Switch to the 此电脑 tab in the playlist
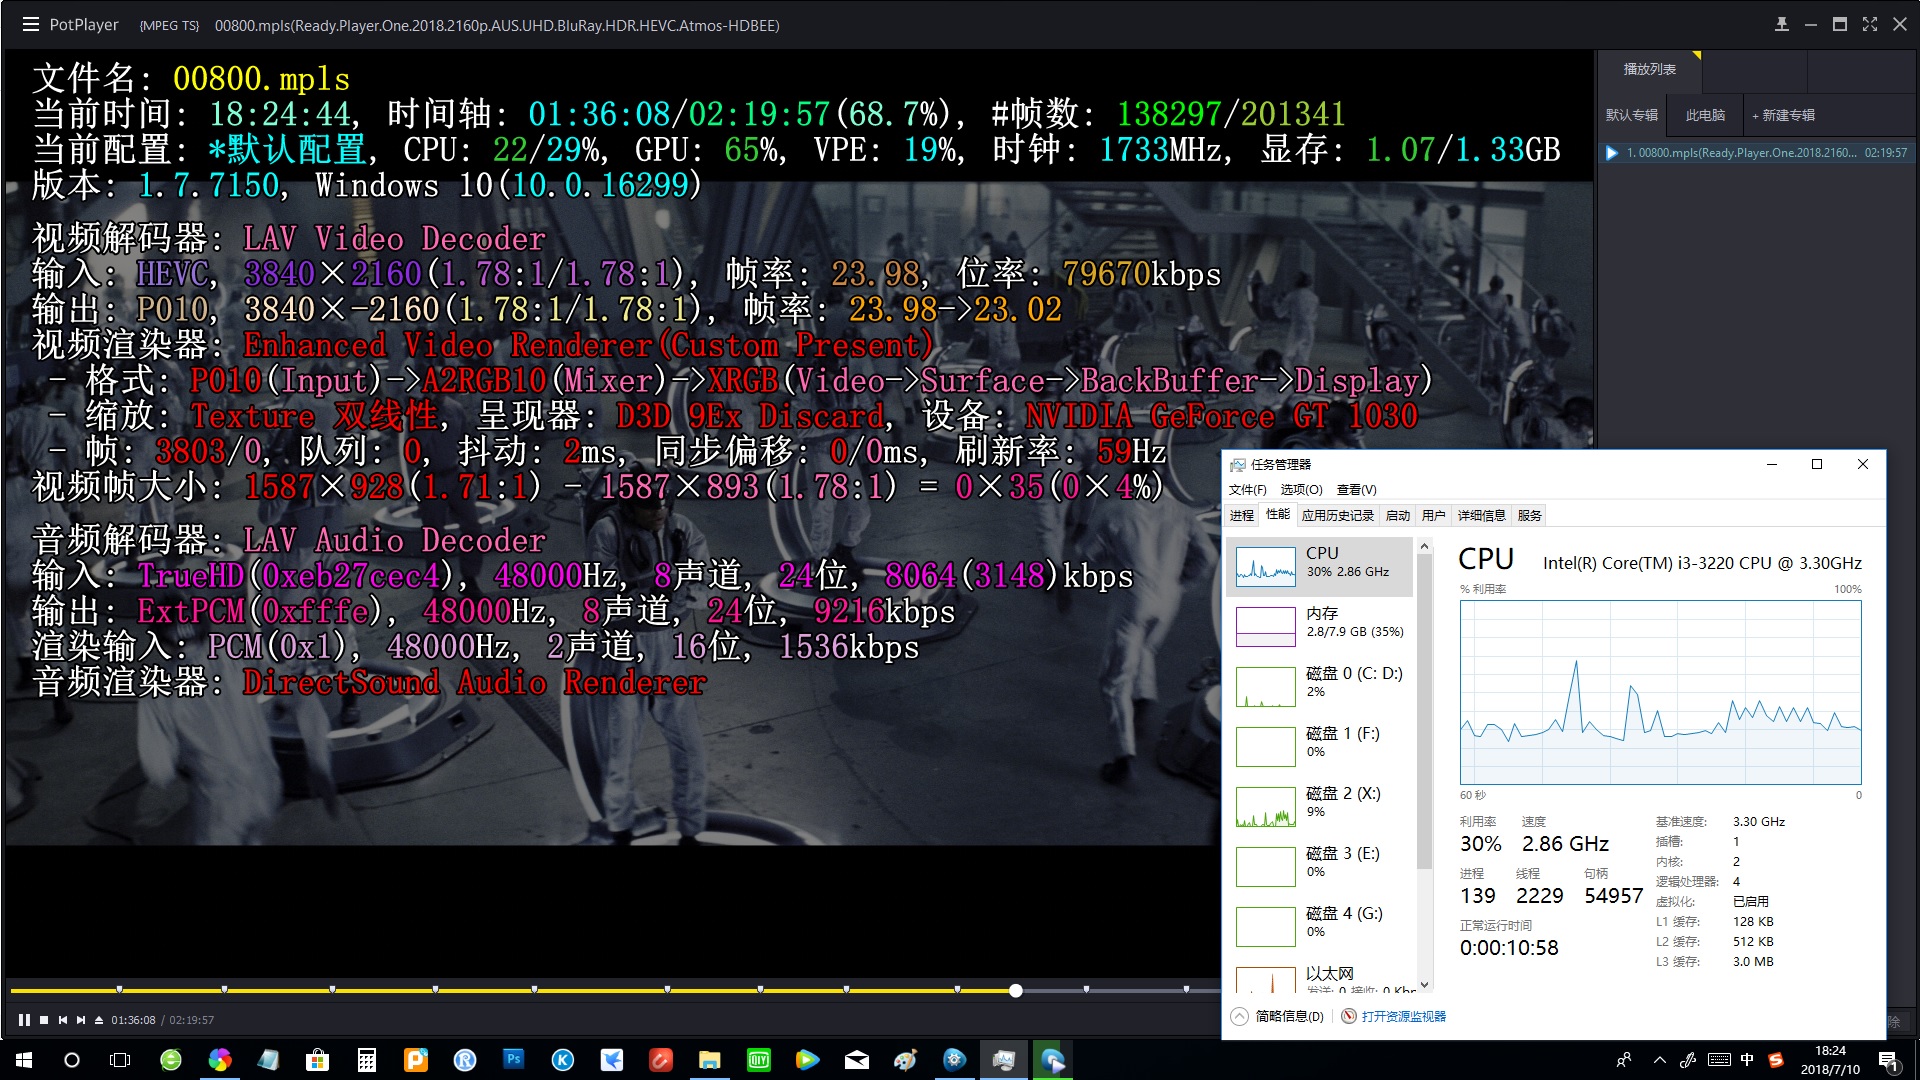 [x=1705, y=115]
